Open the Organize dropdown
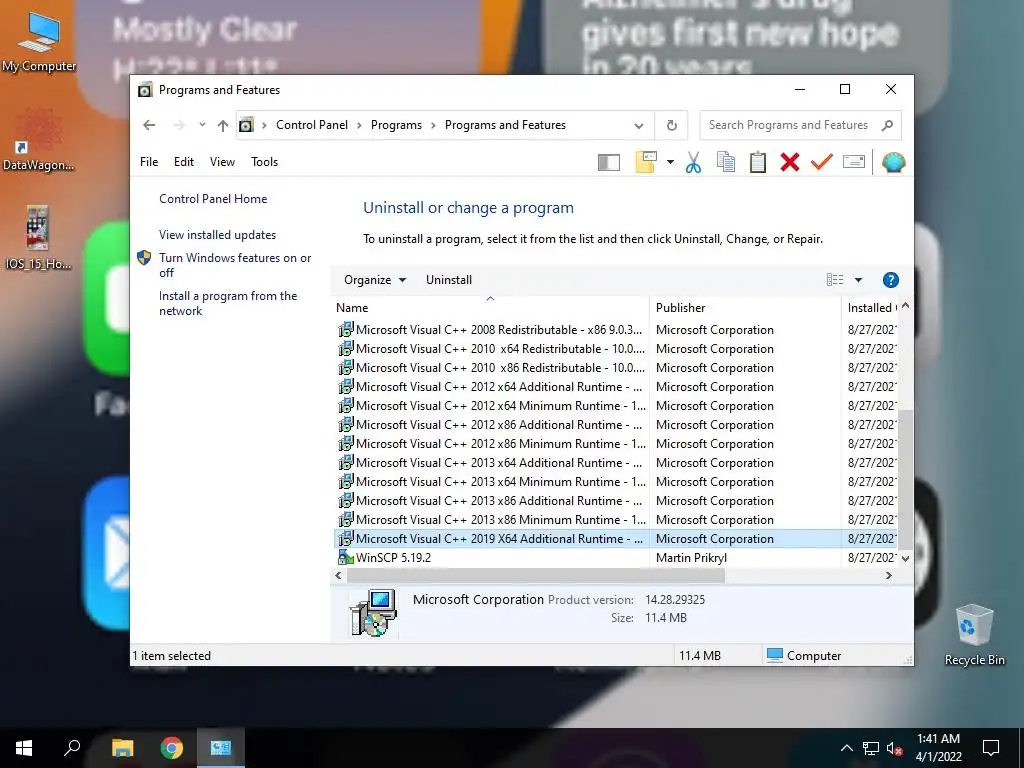 (x=375, y=280)
